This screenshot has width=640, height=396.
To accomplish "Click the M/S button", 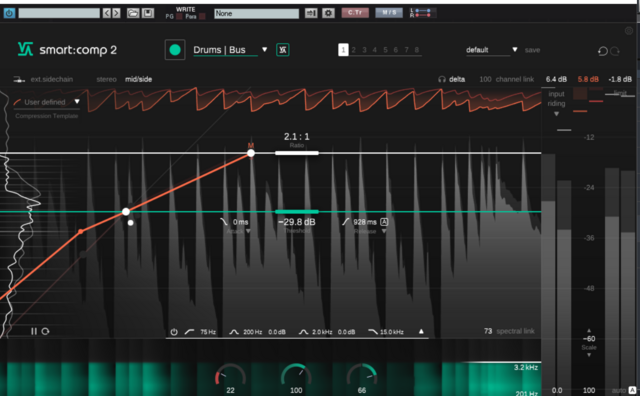I will pos(389,13).
